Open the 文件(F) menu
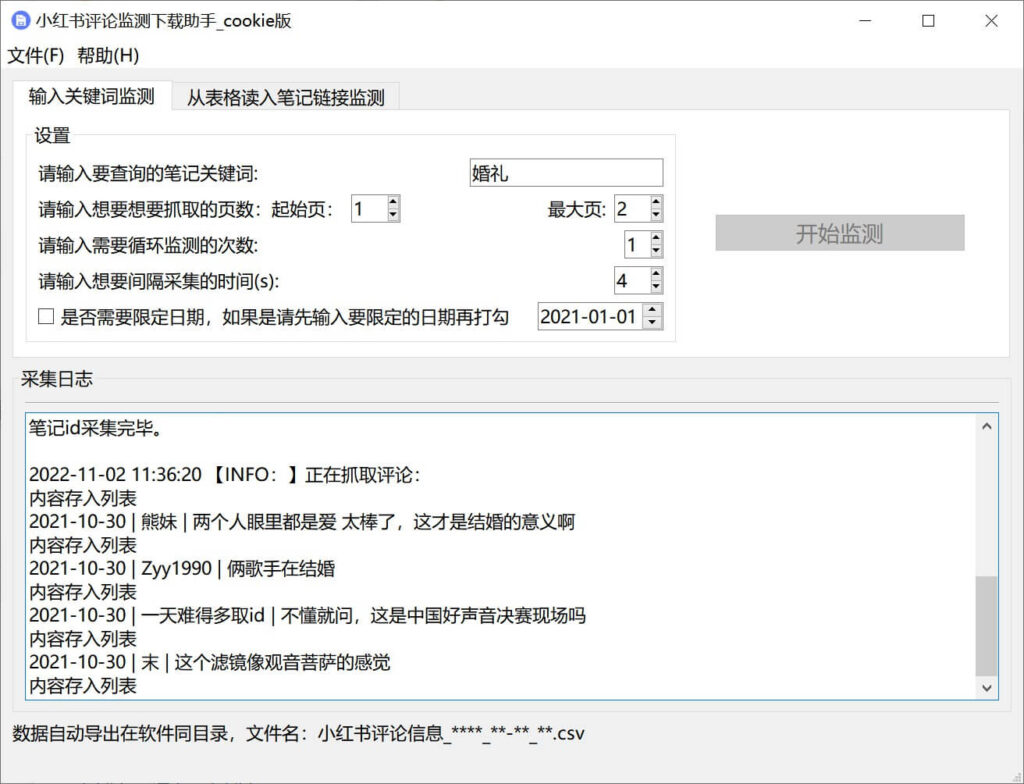The height and width of the screenshot is (784, 1024). pyautogui.click(x=35, y=56)
